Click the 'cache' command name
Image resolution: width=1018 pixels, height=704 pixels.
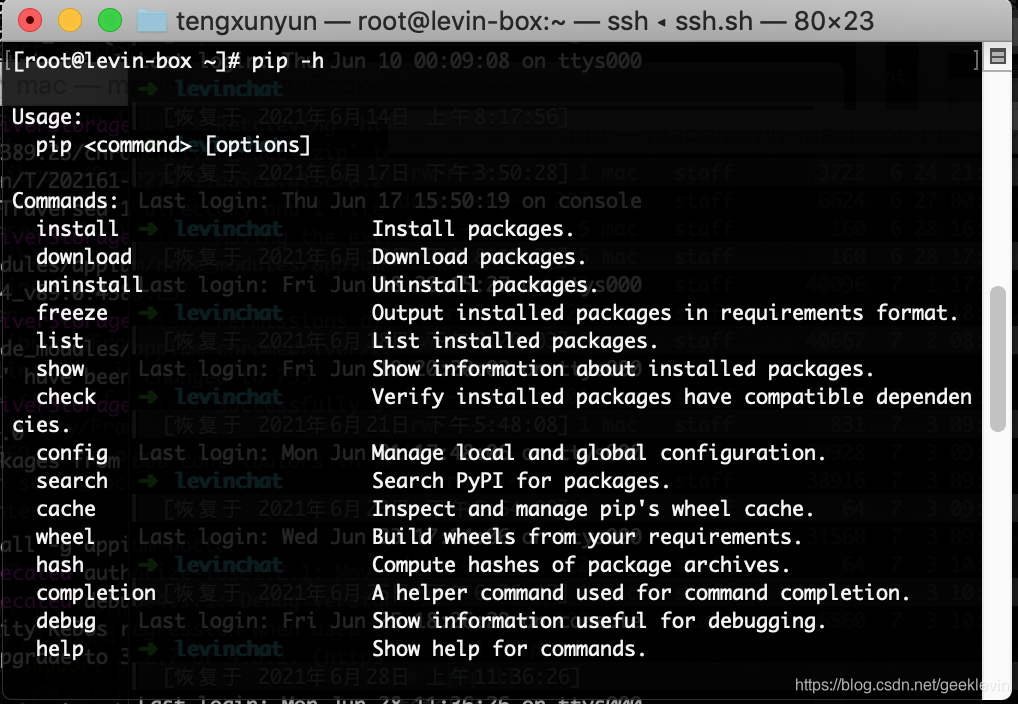click(x=66, y=509)
